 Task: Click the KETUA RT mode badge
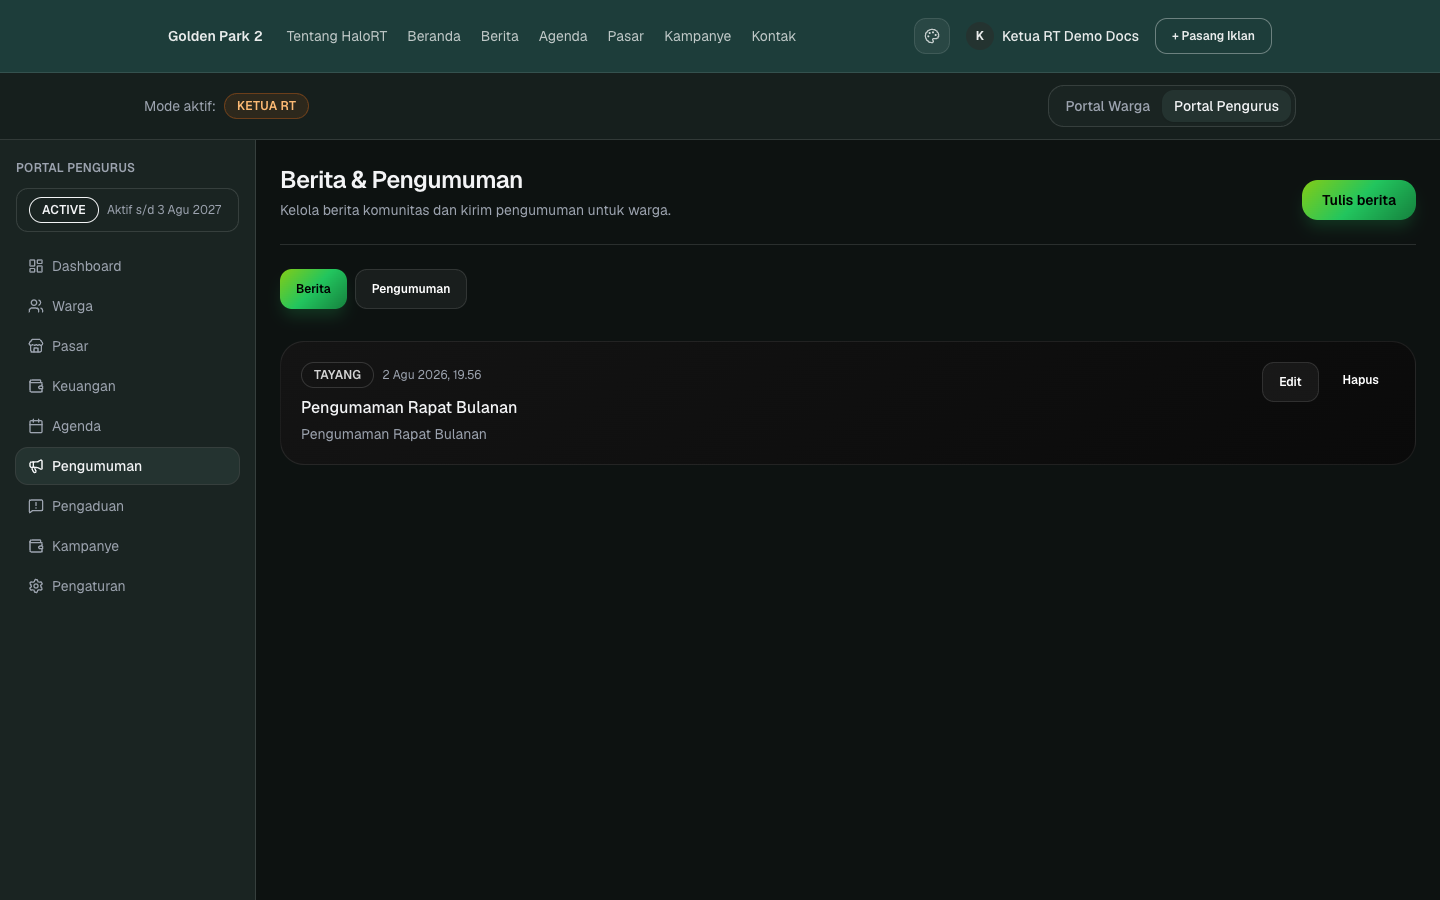coord(266,106)
